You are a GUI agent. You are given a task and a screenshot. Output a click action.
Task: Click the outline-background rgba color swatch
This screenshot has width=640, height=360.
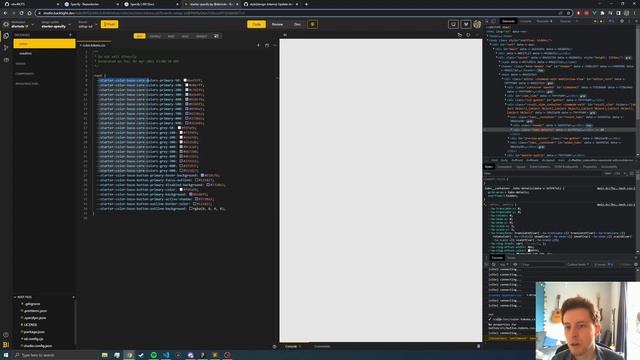tap(191, 209)
